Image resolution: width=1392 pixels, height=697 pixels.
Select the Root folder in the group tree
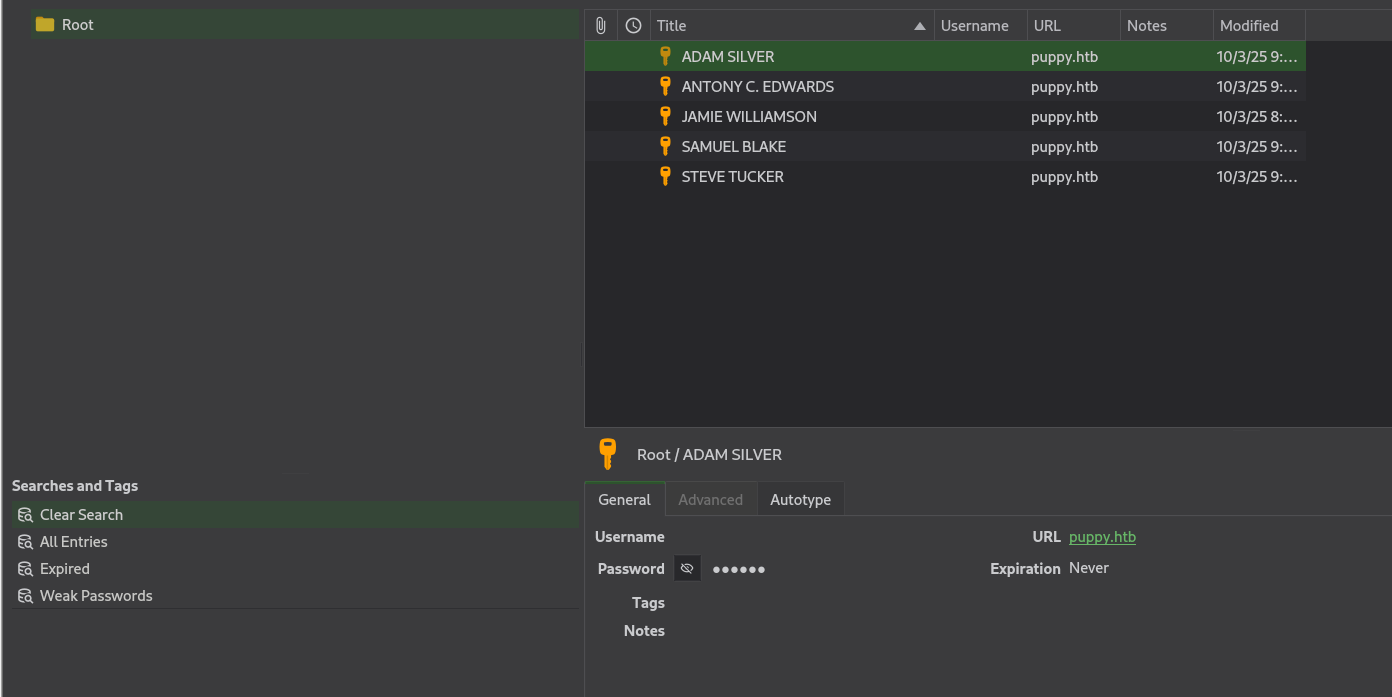77,25
